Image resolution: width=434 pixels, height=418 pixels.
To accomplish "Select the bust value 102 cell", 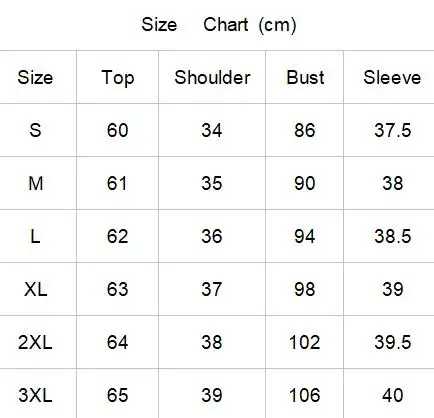I will (x=305, y=342).
